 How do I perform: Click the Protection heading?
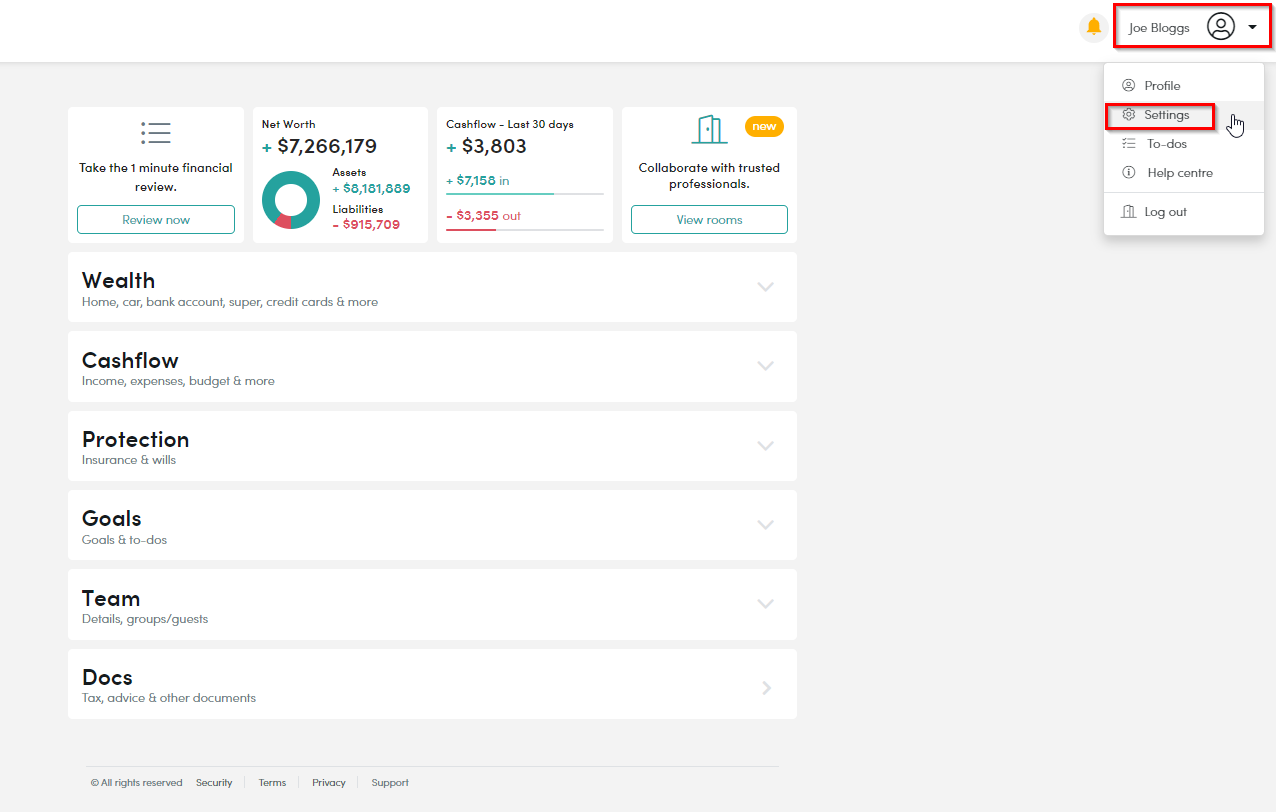[135, 440]
